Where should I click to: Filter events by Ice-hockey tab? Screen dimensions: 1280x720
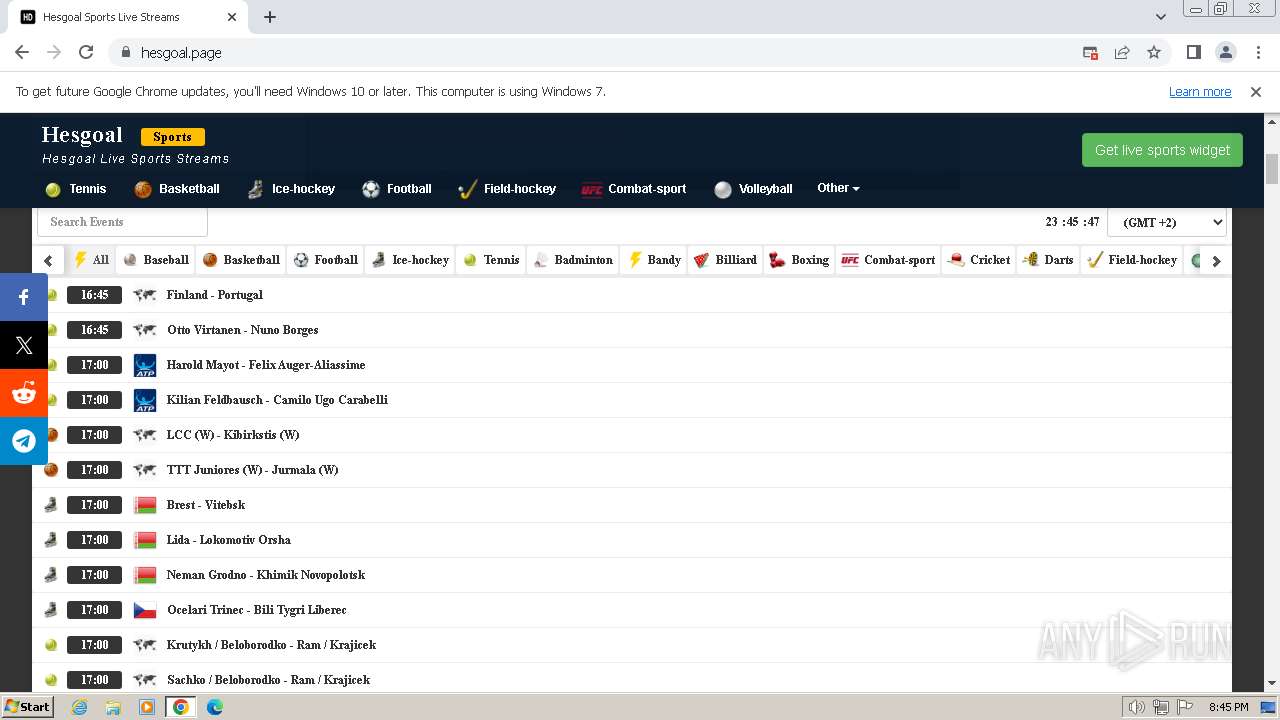coord(410,260)
